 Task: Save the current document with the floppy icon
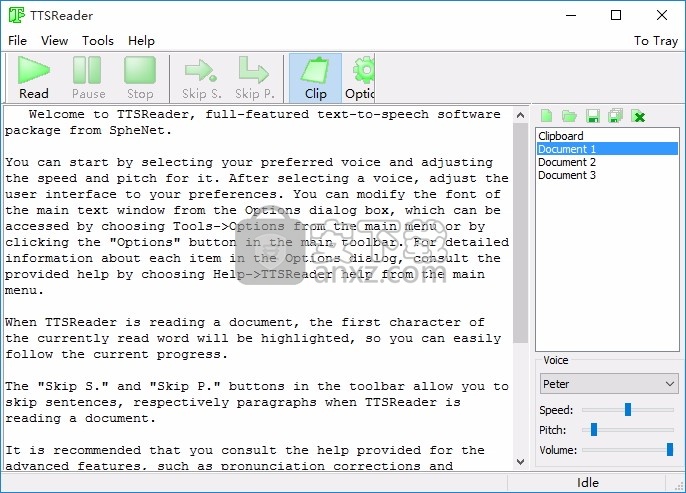(593, 116)
